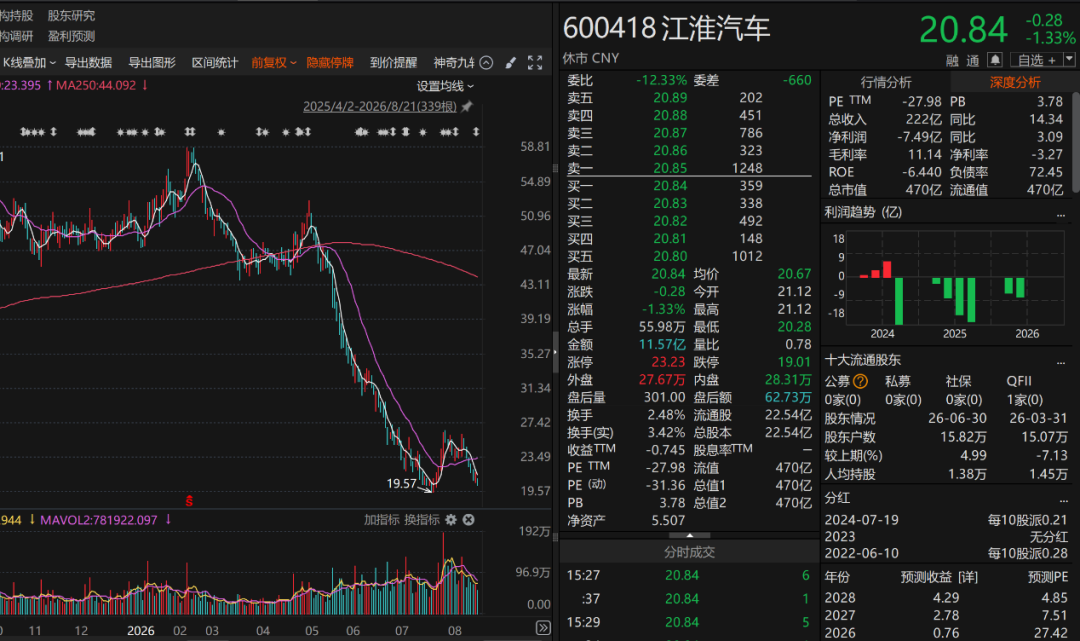Click 换指标 to change the indicator
The height and width of the screenshot is (641, 1080).
click(422, 520)
